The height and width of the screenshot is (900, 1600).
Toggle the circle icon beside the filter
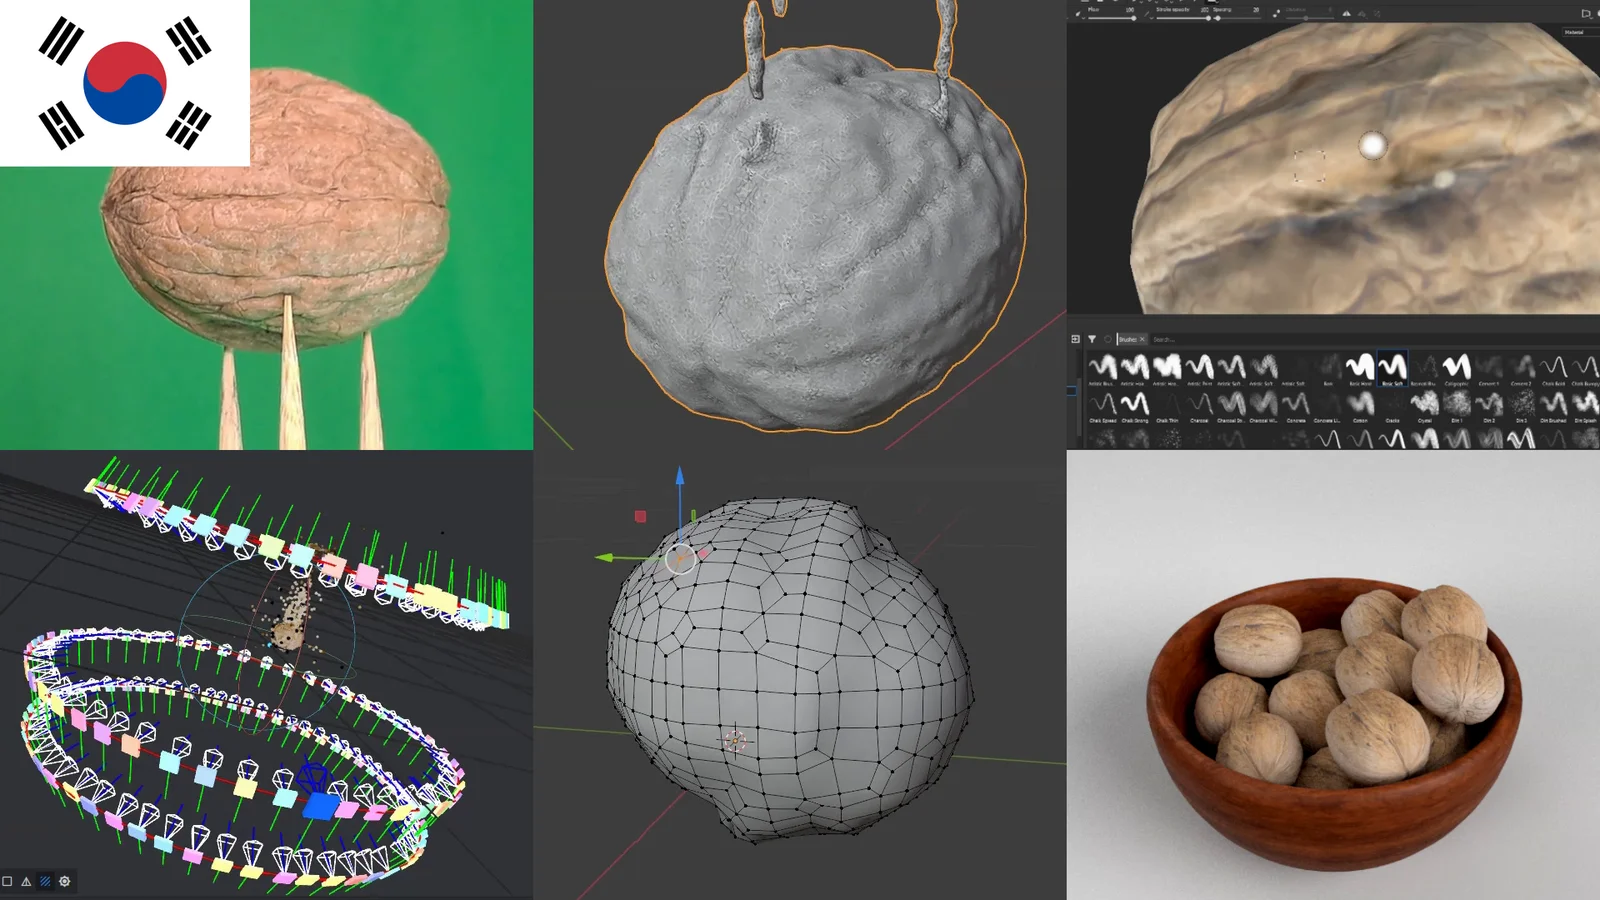1107,339
